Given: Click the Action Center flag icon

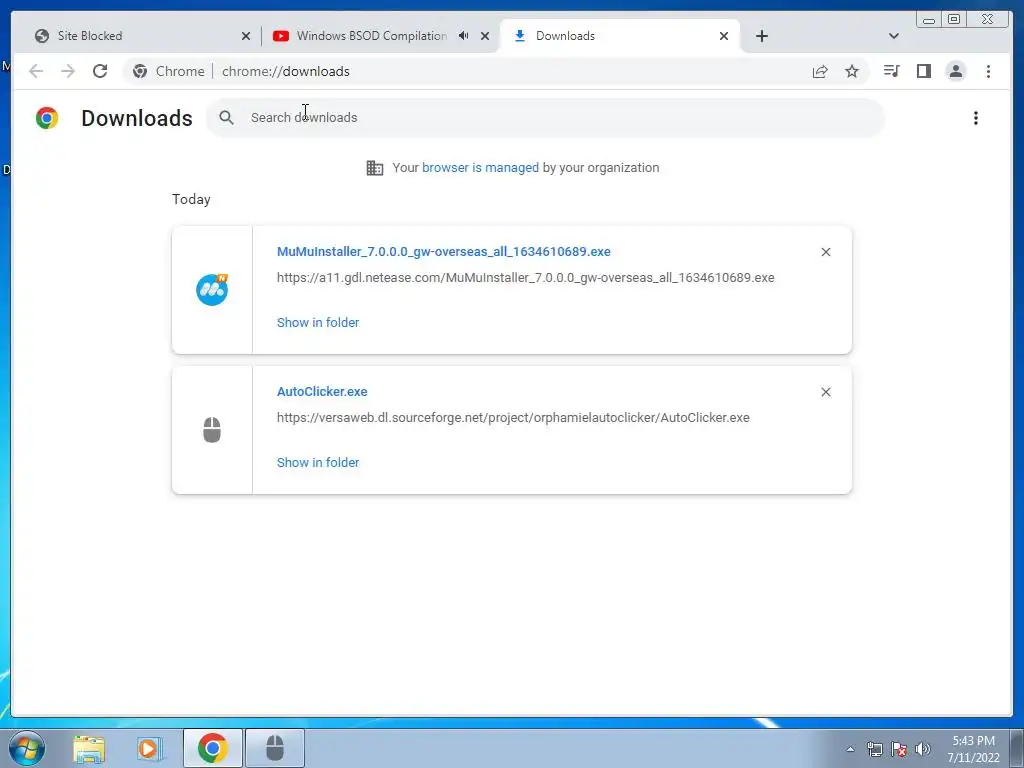Looking at the screenshot, I should (x=899, y=749).
